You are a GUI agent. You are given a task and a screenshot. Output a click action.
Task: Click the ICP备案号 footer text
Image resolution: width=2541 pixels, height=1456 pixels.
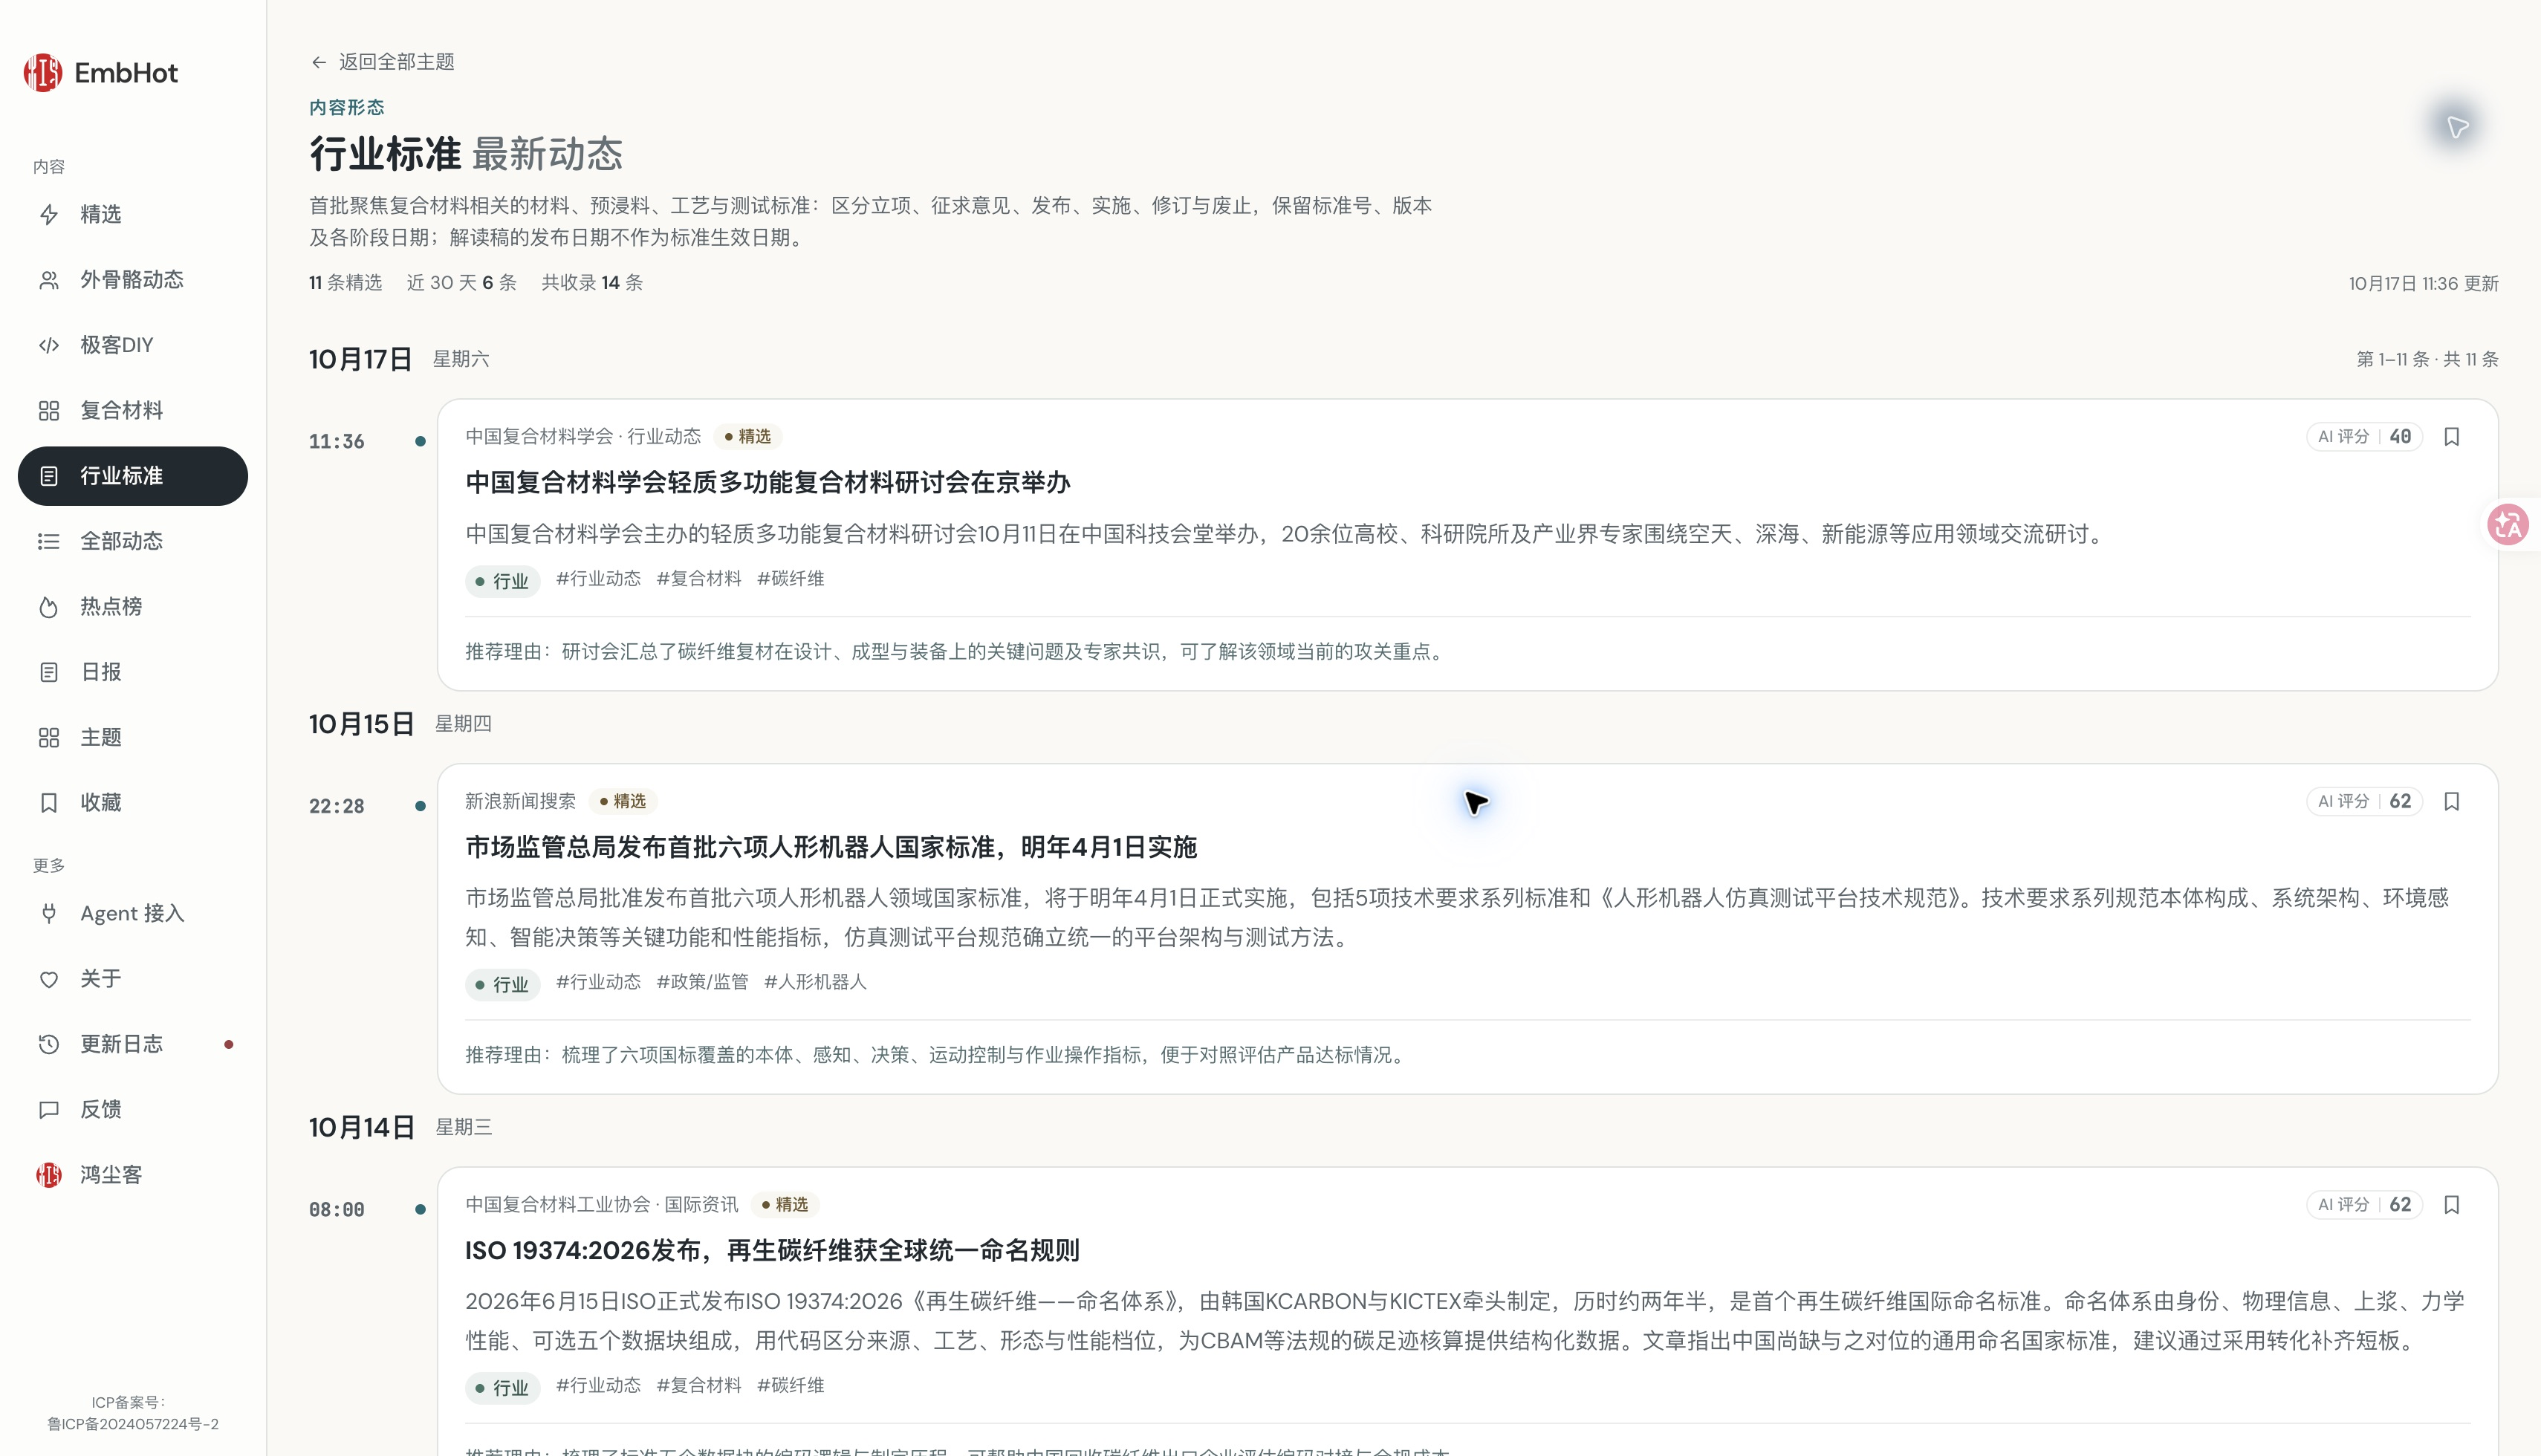point(133,1413)
